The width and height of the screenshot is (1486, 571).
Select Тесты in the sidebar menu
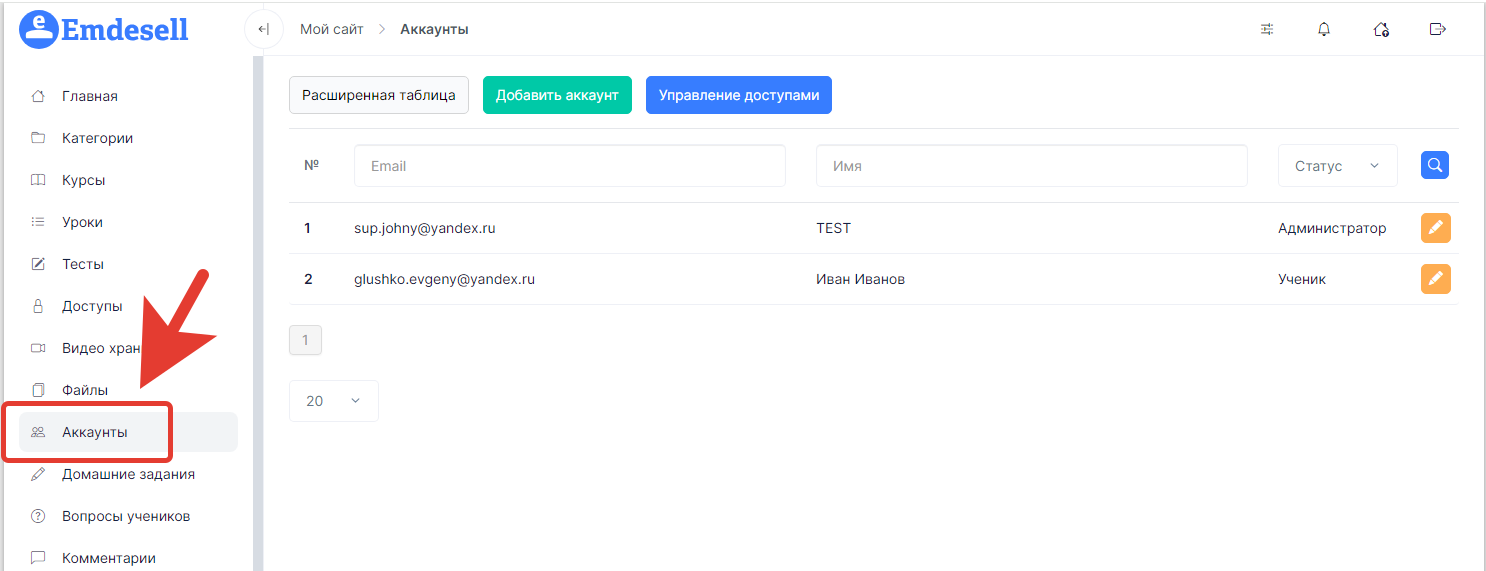coord(83,264)
